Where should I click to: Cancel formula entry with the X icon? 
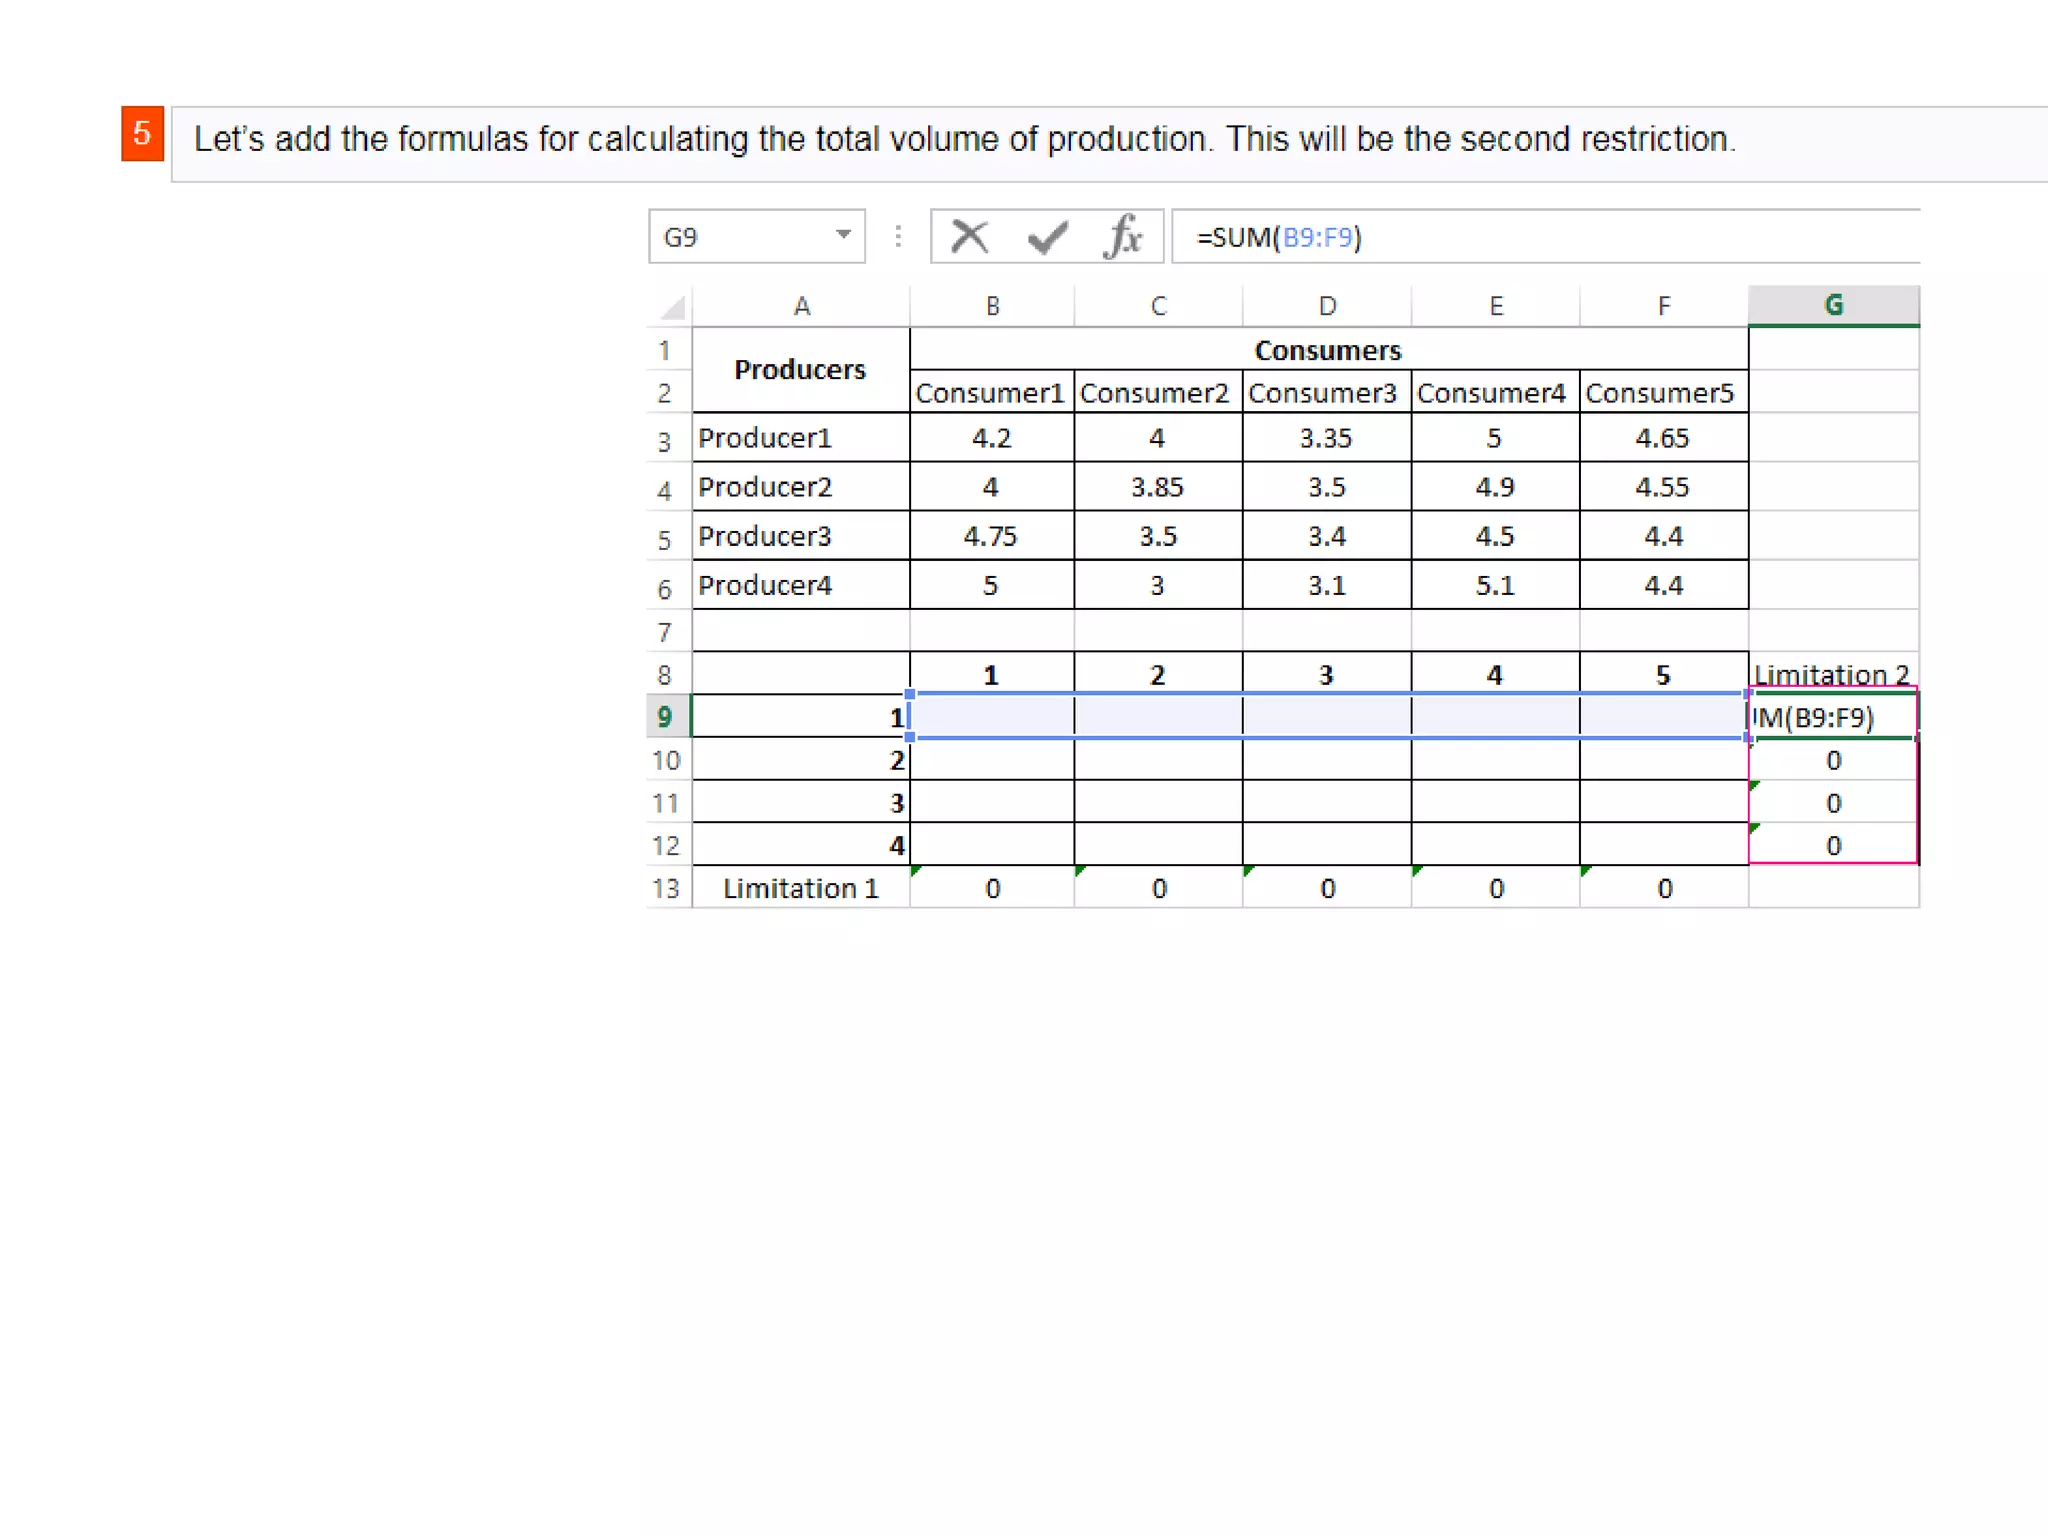(969, 237)
